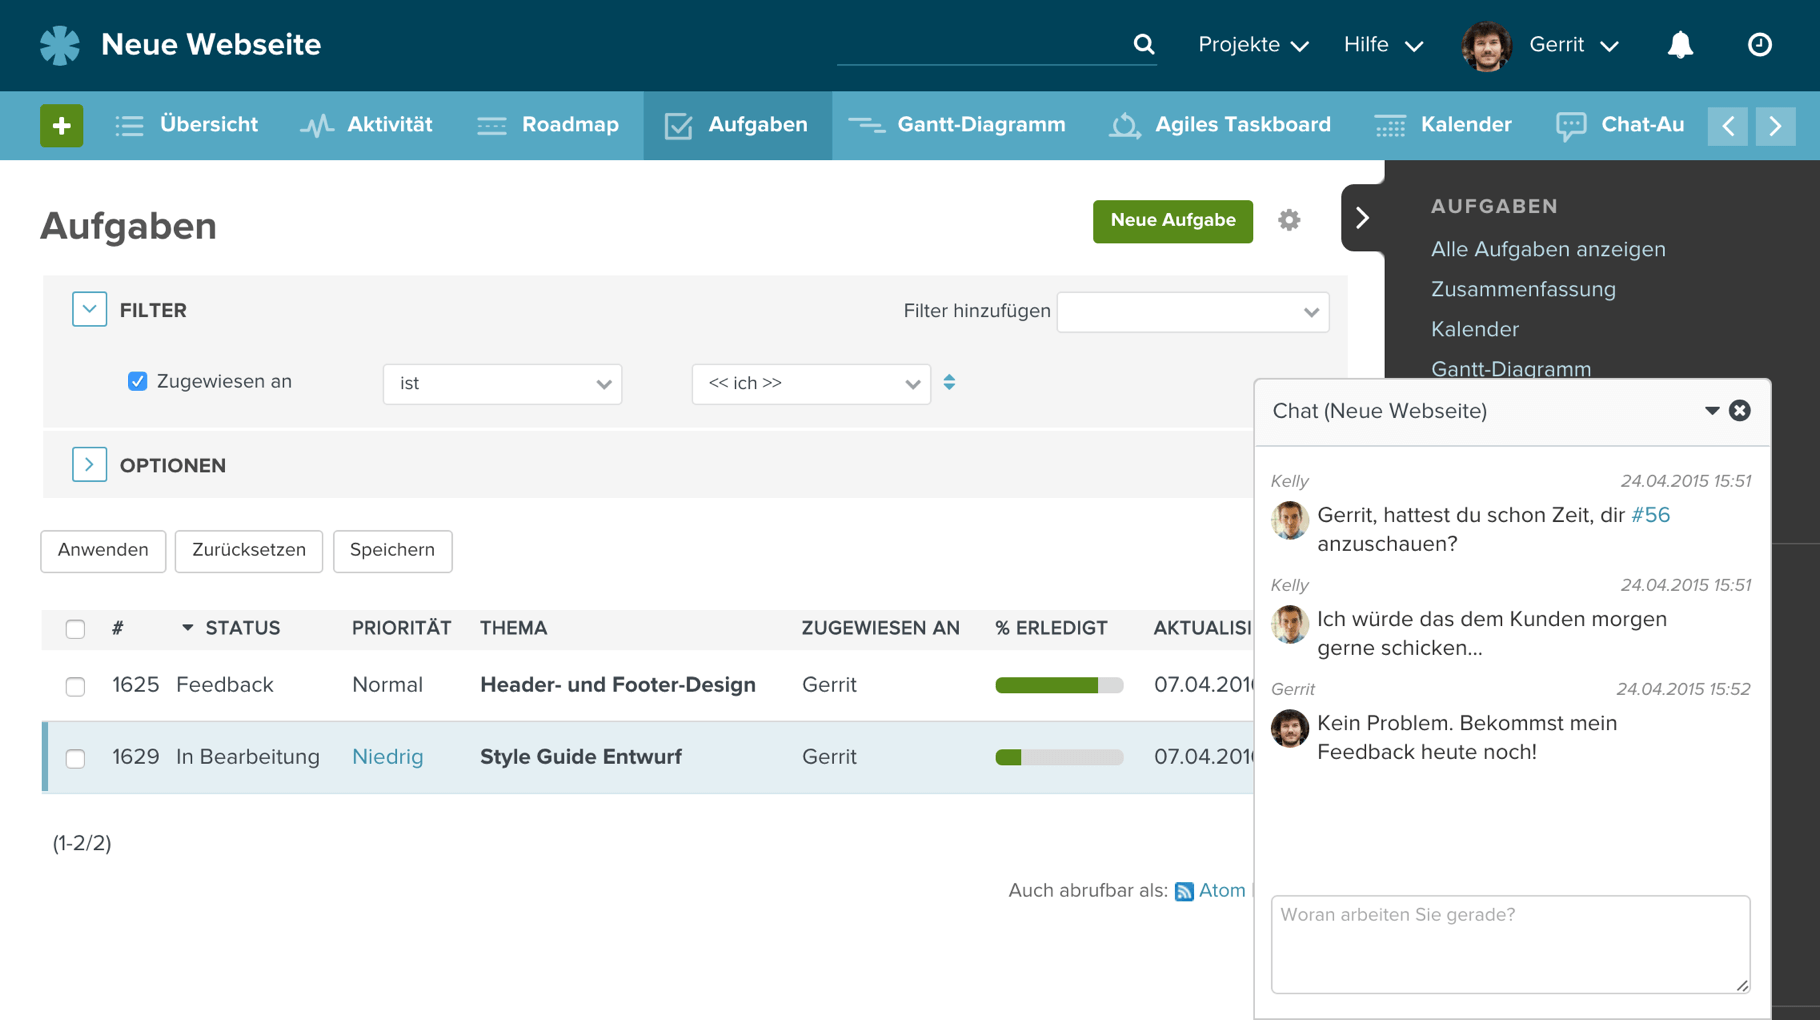The height and width of the screenshot is (1020, 1820).
Task: Click the Atom feed icon
Action: (x=1186, y=890)
